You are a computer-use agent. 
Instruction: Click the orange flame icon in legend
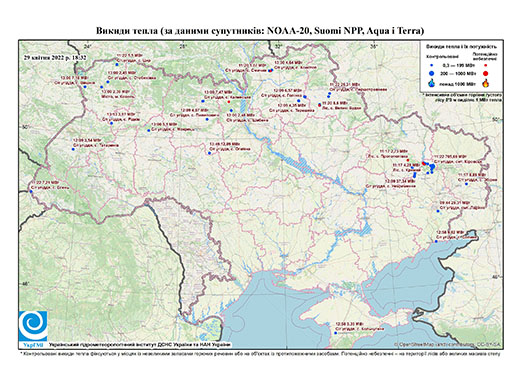(486, 83)
